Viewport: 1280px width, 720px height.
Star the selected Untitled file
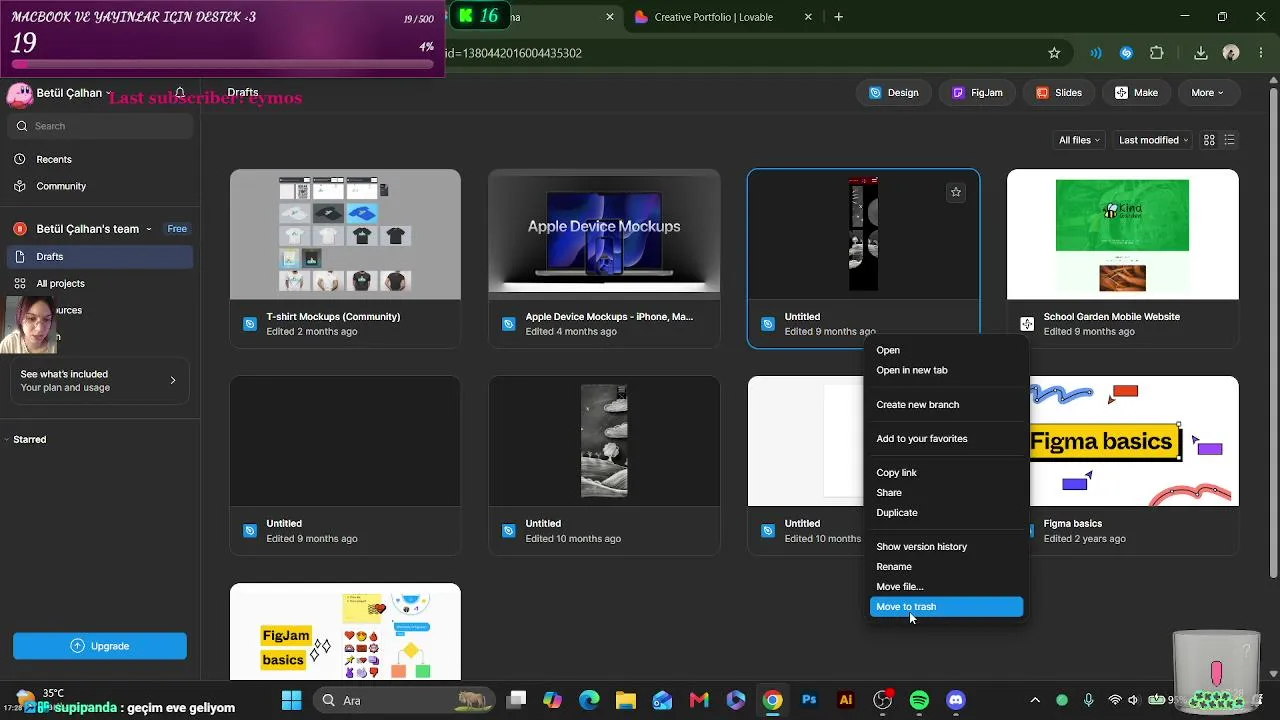click(956, 192)
